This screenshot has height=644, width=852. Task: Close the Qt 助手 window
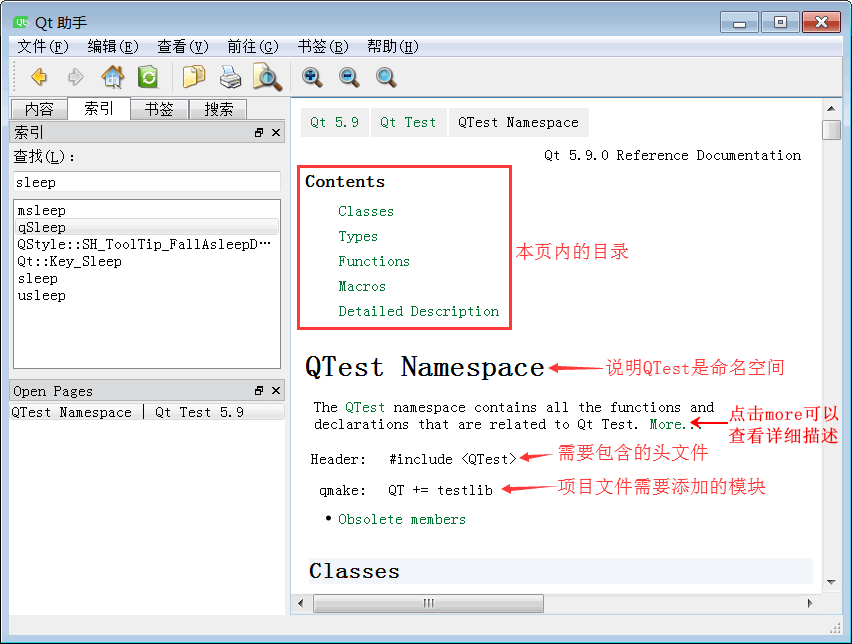pyautogui.click(x=821, y=22)
